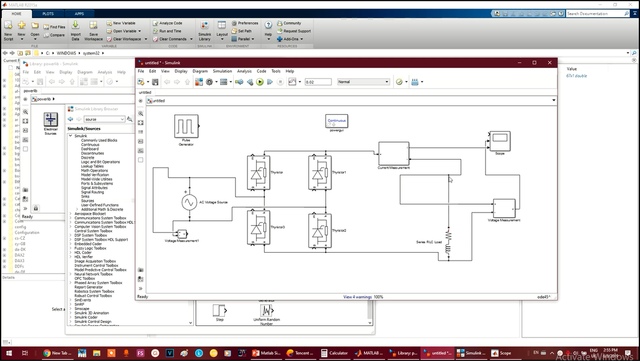
Task: Run the Simulink model simulation
Action: pyautogui.click(x=260, y=82)
